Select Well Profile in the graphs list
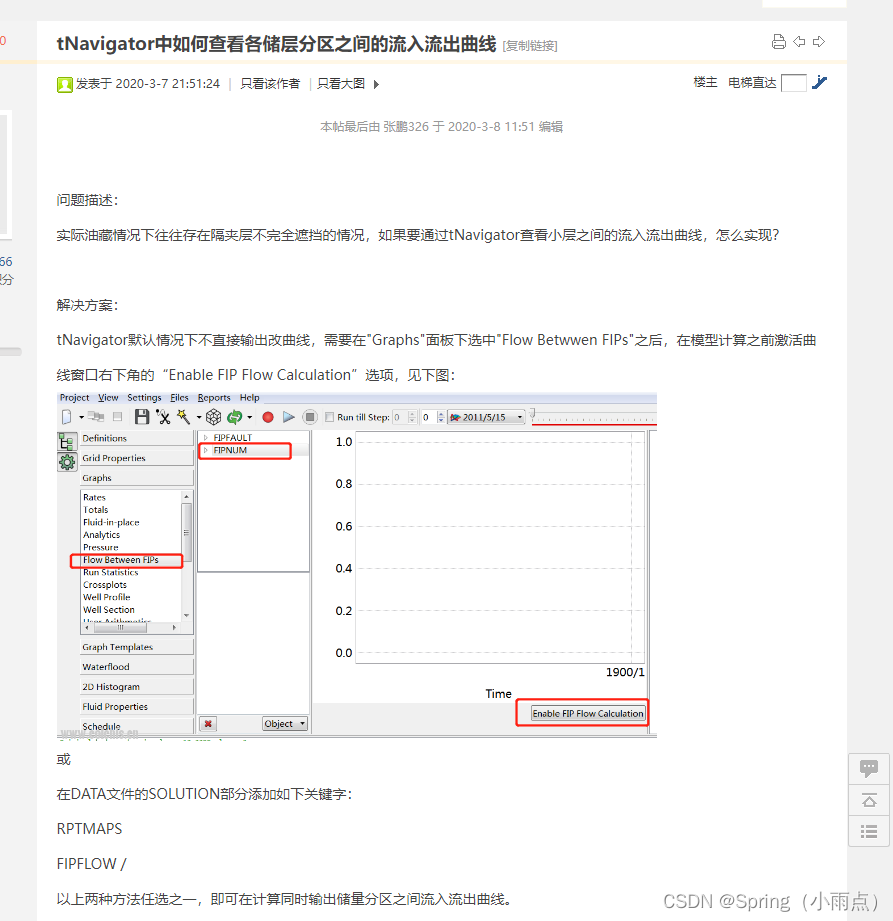Viewport: 893px width, 921px height. (106, 597)
